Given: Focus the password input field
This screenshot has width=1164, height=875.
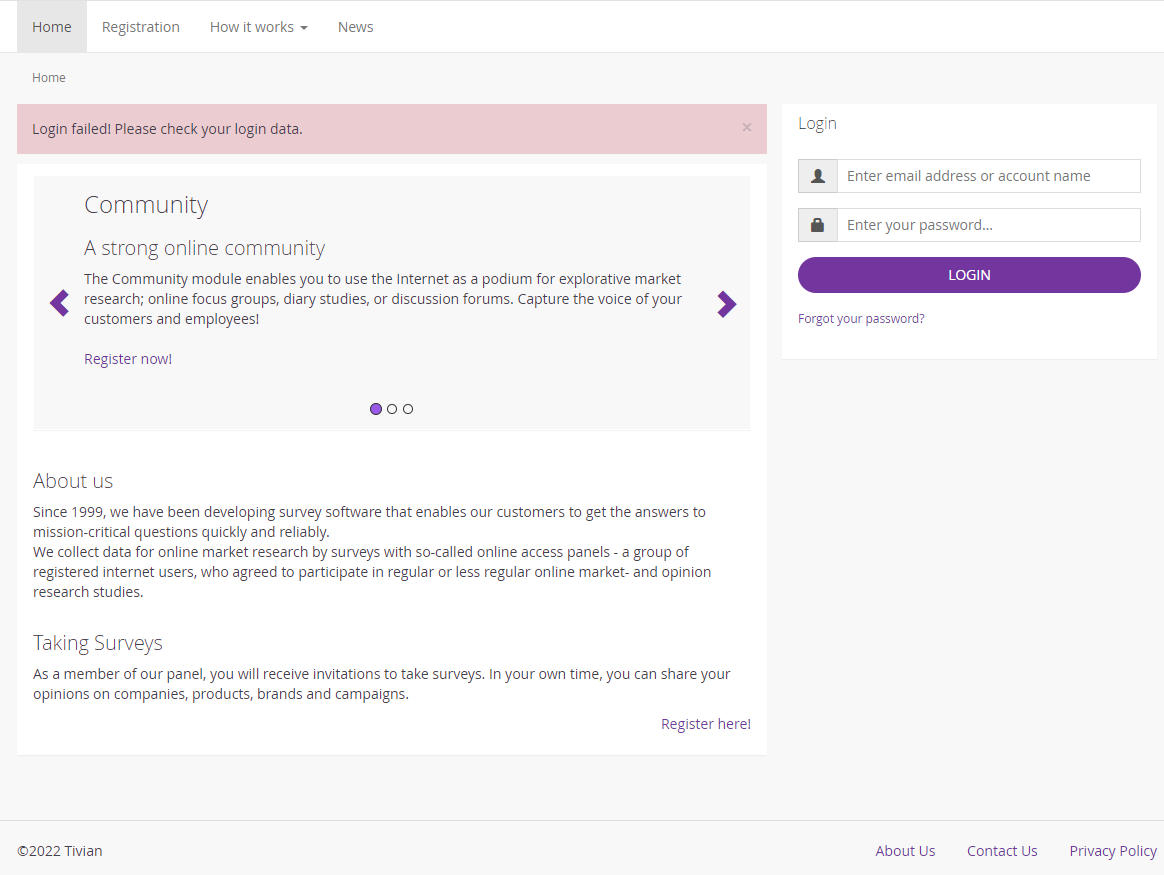Looking at the screenshot, I should click(x=989, y=225).
